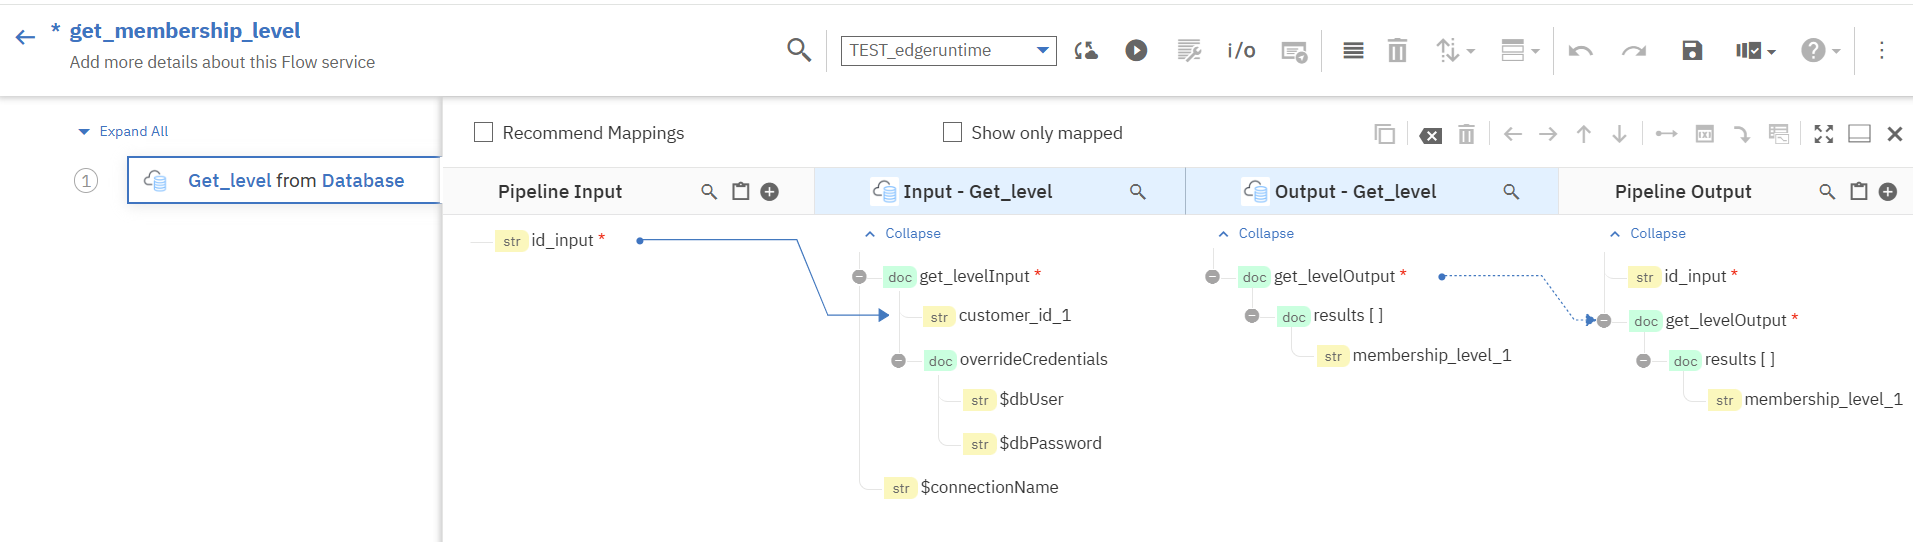Click the Expand All link
This screenshot has width=1913, height=542.
click(133, 131)
